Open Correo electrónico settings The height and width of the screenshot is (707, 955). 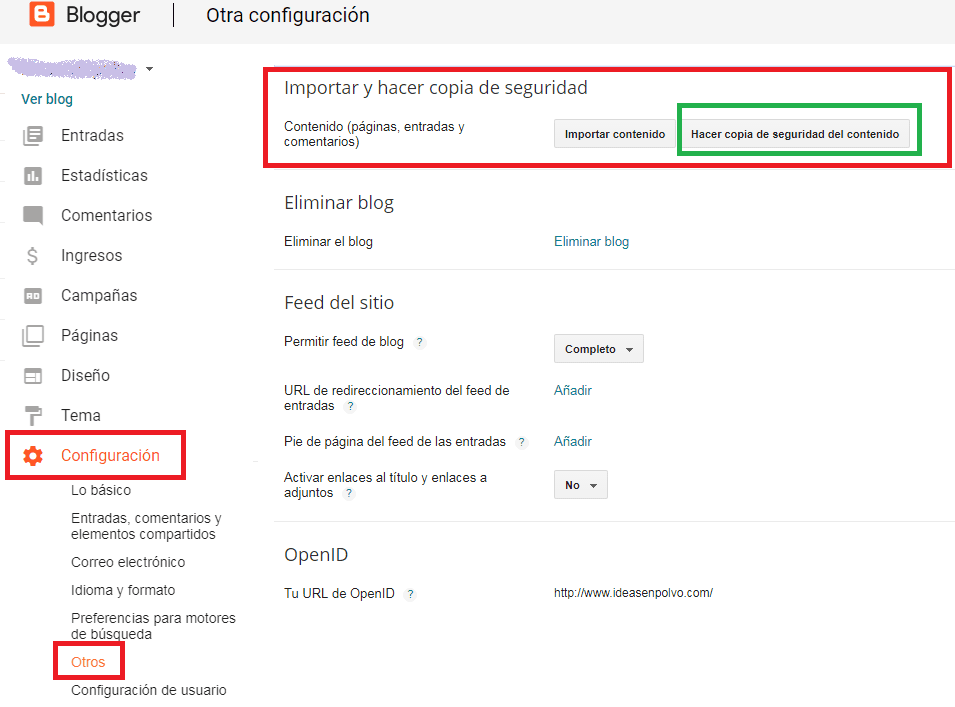128,562
